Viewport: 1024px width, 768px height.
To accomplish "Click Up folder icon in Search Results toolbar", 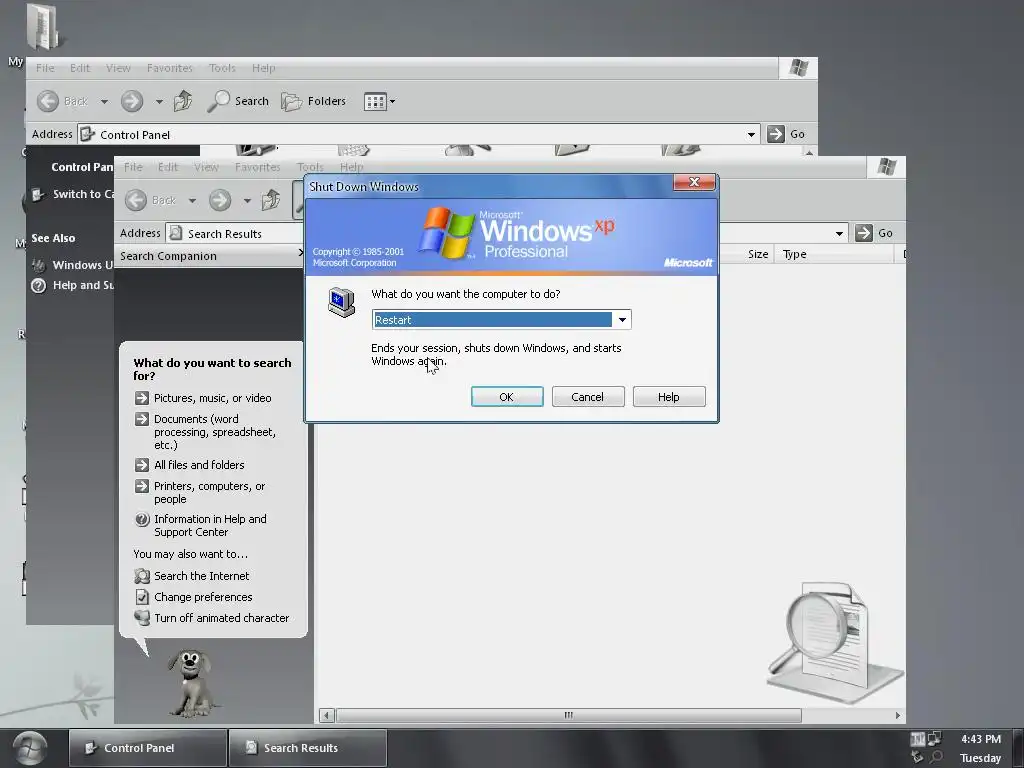I will 270,200.
